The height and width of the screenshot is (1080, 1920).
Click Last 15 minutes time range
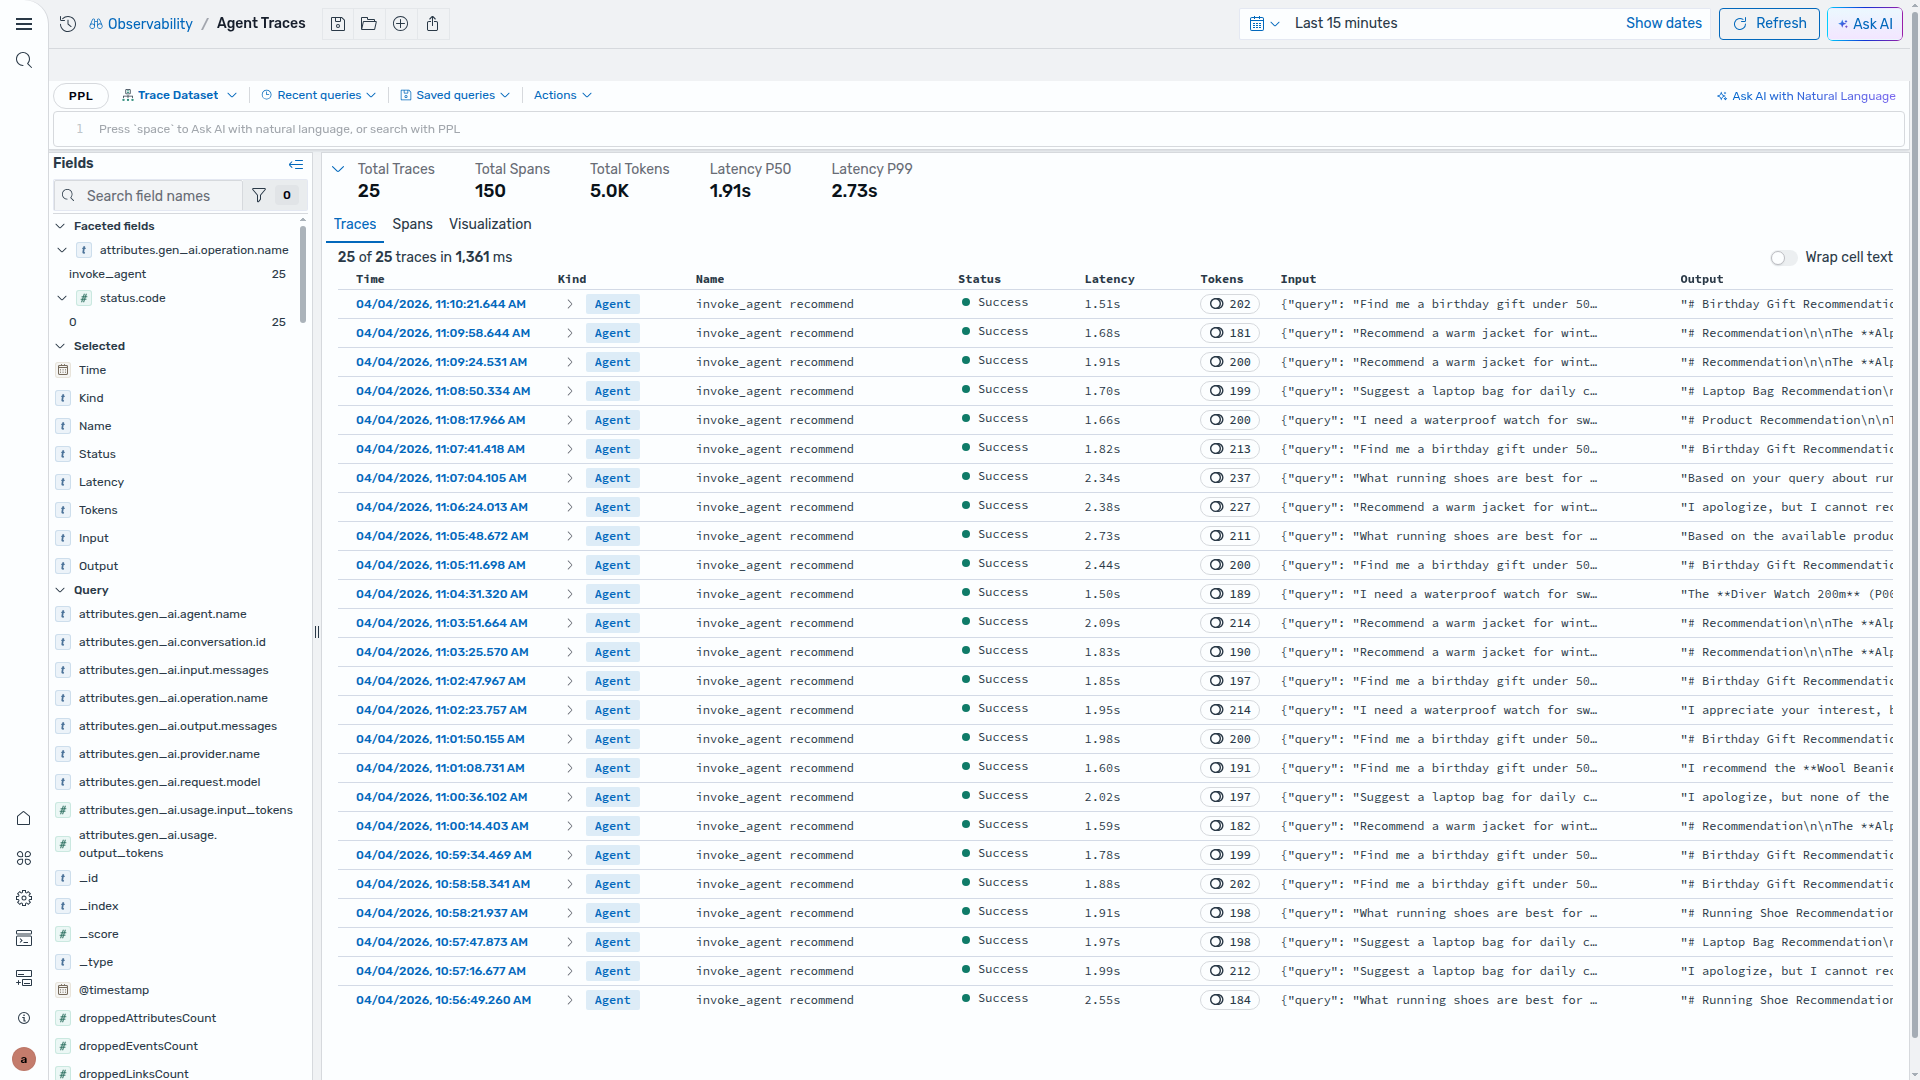pyautogui.click(x=1346, y=24)
